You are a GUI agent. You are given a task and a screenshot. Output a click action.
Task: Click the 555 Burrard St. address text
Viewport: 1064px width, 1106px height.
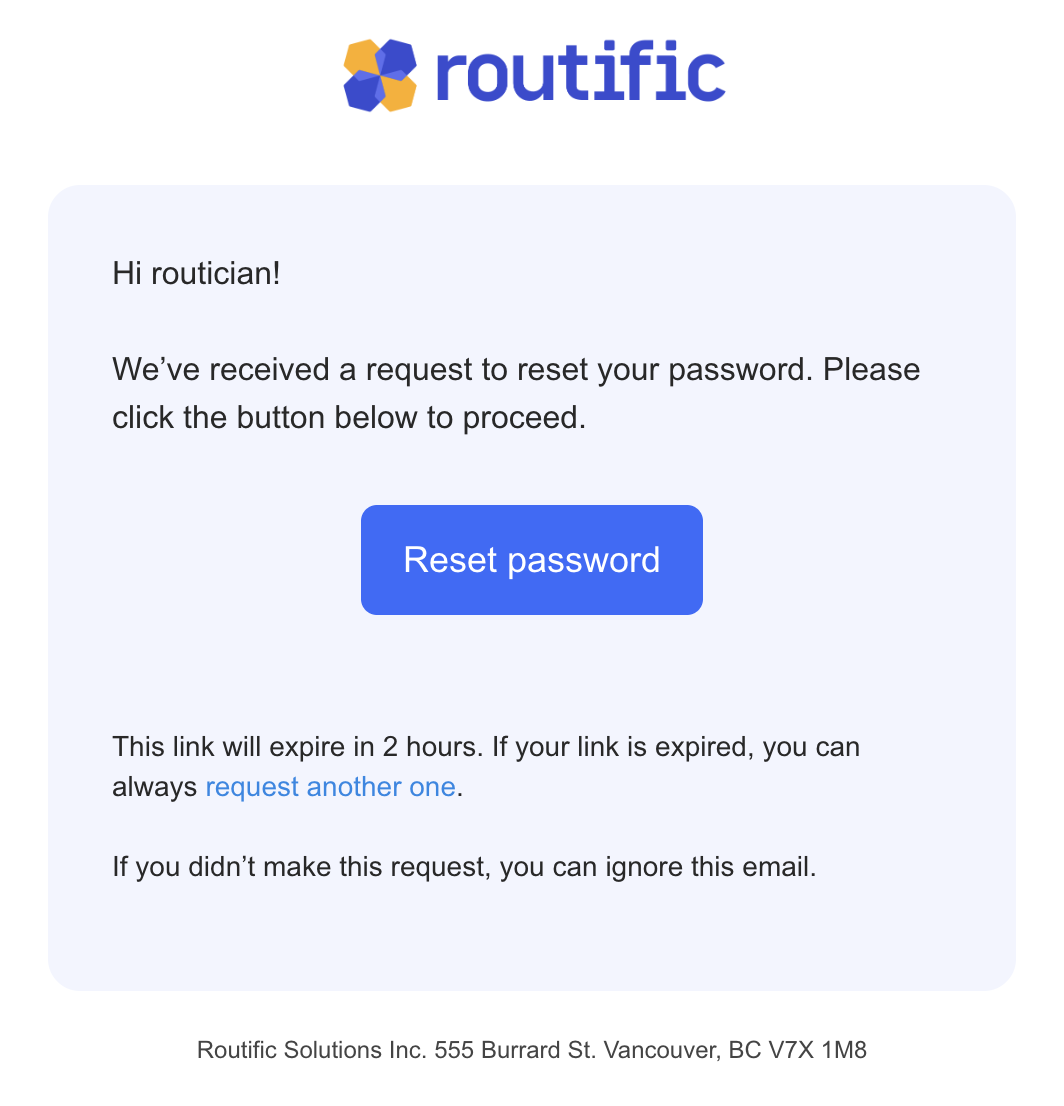pyautogui.click(x=515, y=1050)
